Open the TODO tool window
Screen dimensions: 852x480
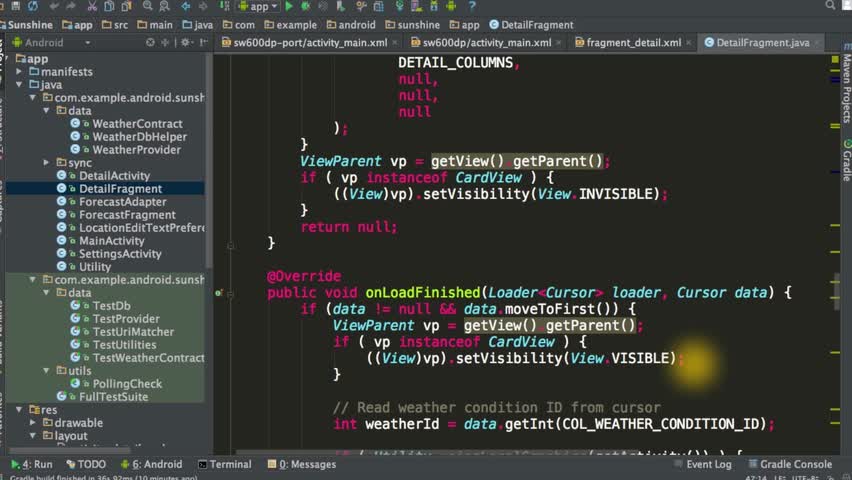click(x=86, y=464)
